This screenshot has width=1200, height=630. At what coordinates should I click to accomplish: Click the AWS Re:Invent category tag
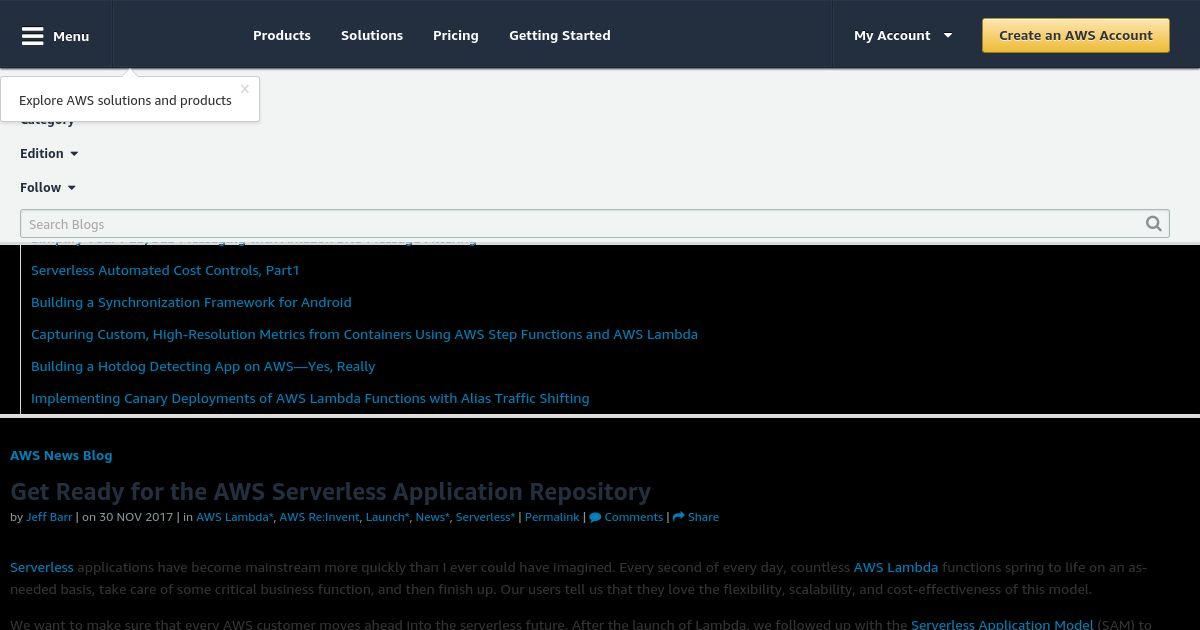click(320, 517)
